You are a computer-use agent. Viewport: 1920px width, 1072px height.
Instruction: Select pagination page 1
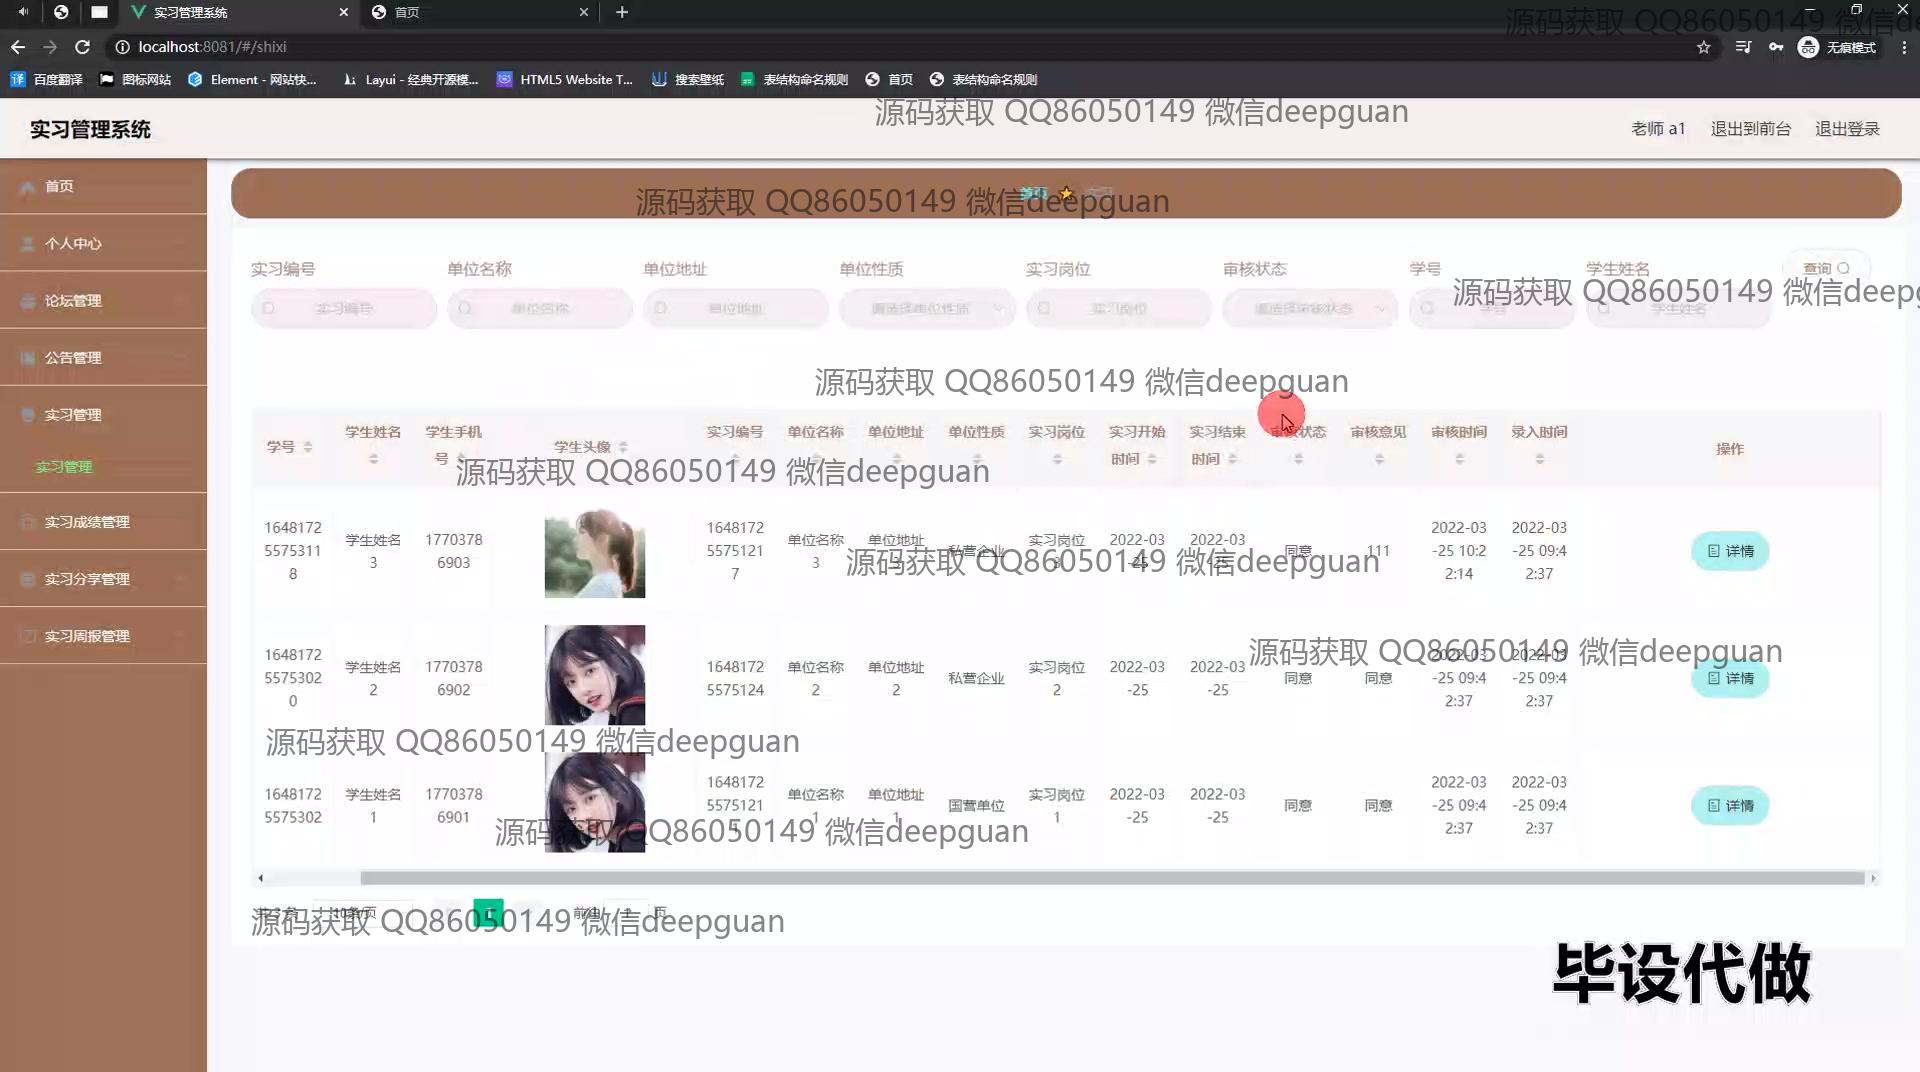tap(488, 914)
